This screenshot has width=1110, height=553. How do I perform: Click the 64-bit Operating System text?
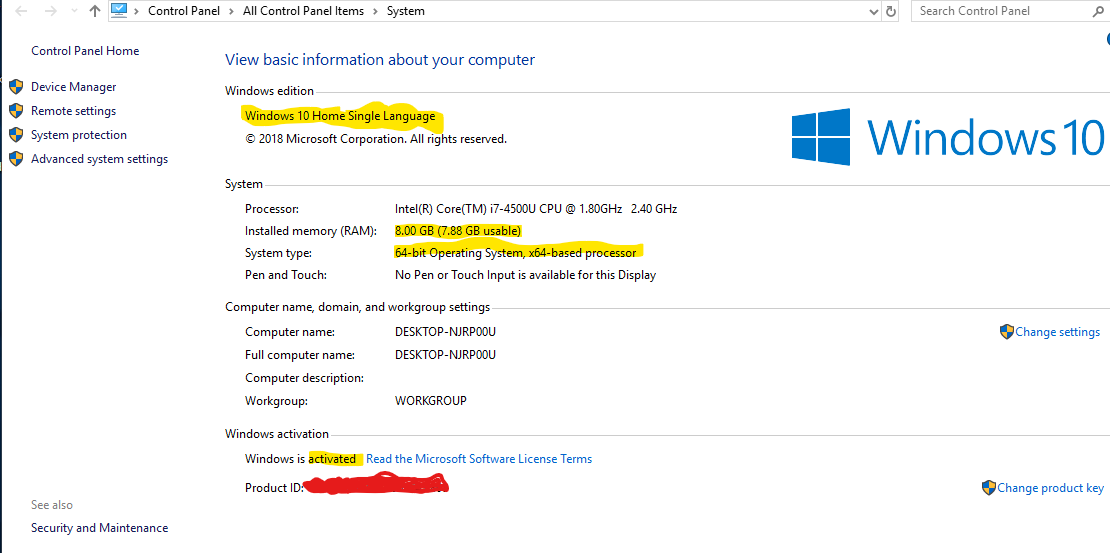(515, 253)
